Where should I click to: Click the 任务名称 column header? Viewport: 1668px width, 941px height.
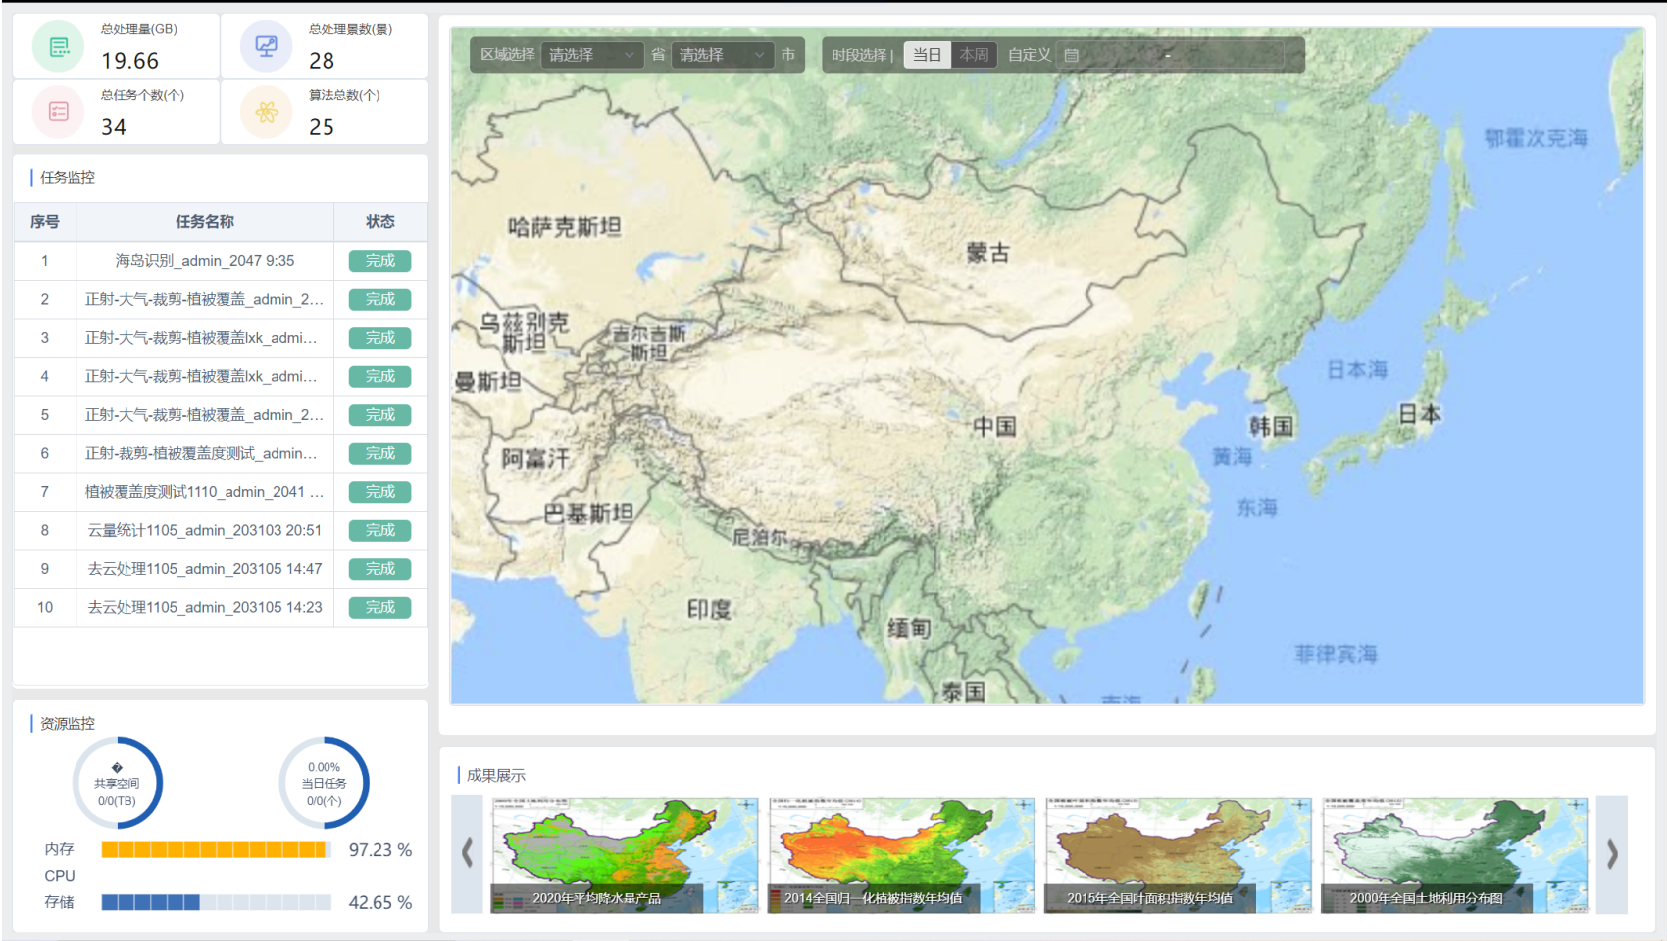(205, 222)
